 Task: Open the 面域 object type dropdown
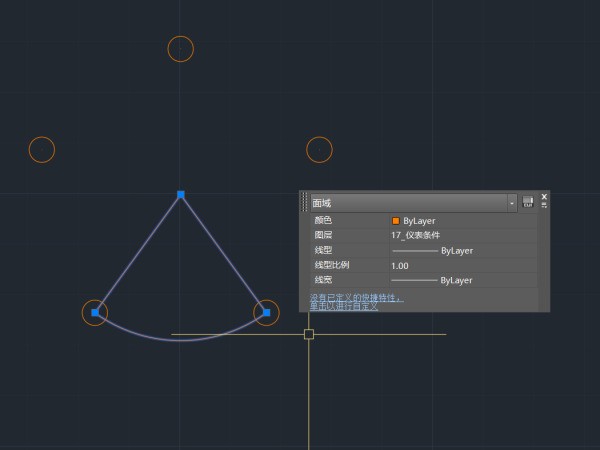coord(512,202)
